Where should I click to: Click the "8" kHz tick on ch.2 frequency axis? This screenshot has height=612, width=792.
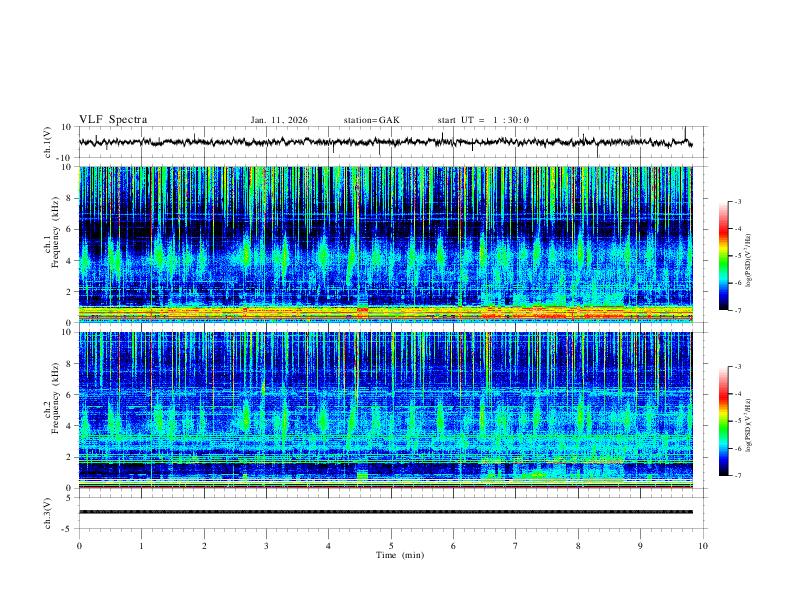click(68, 364)
